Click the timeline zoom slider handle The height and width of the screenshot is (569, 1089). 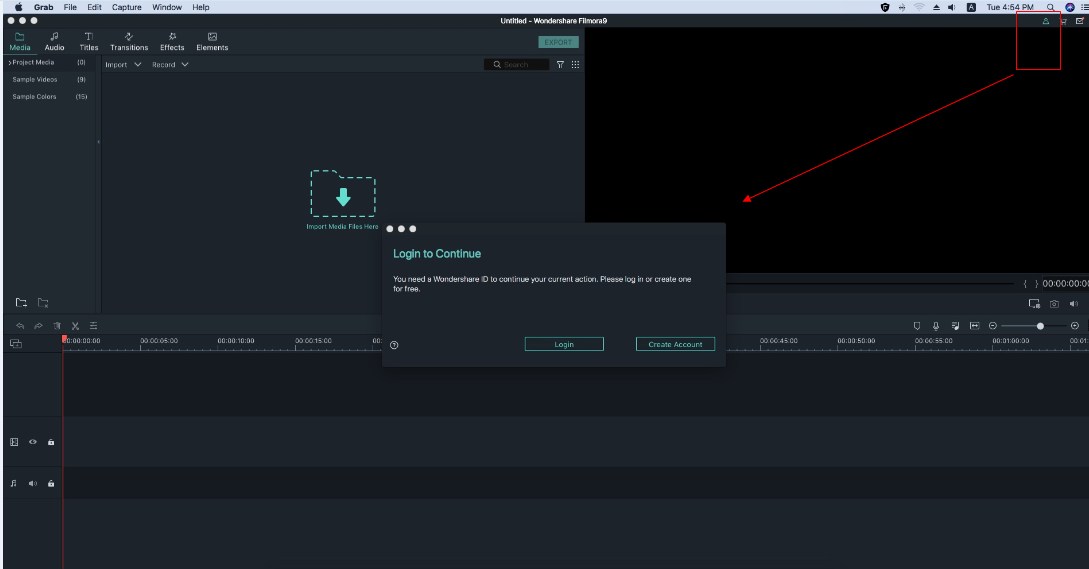point(1040,326)
